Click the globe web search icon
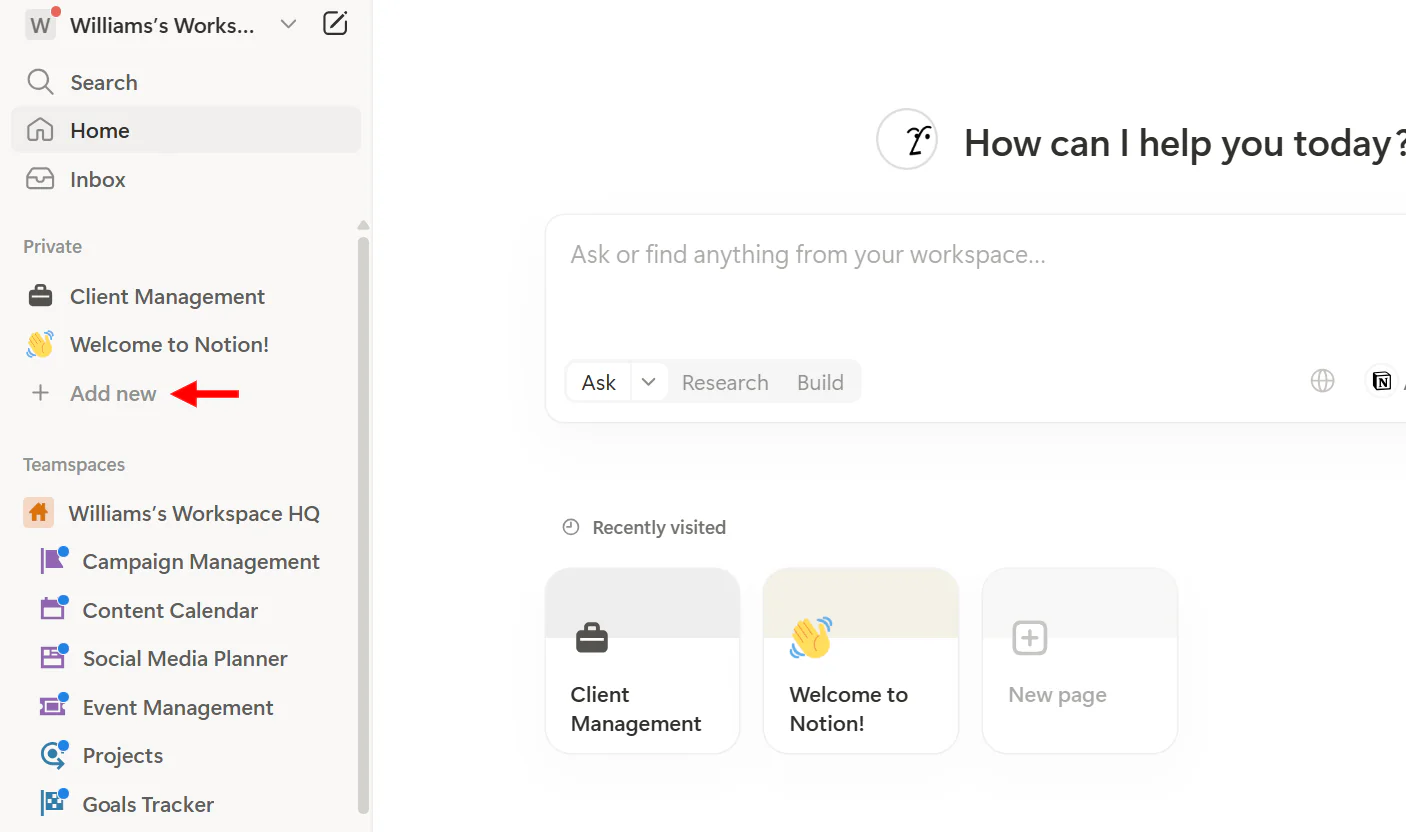This screenshot has width=1406, height=832. 1322,381
